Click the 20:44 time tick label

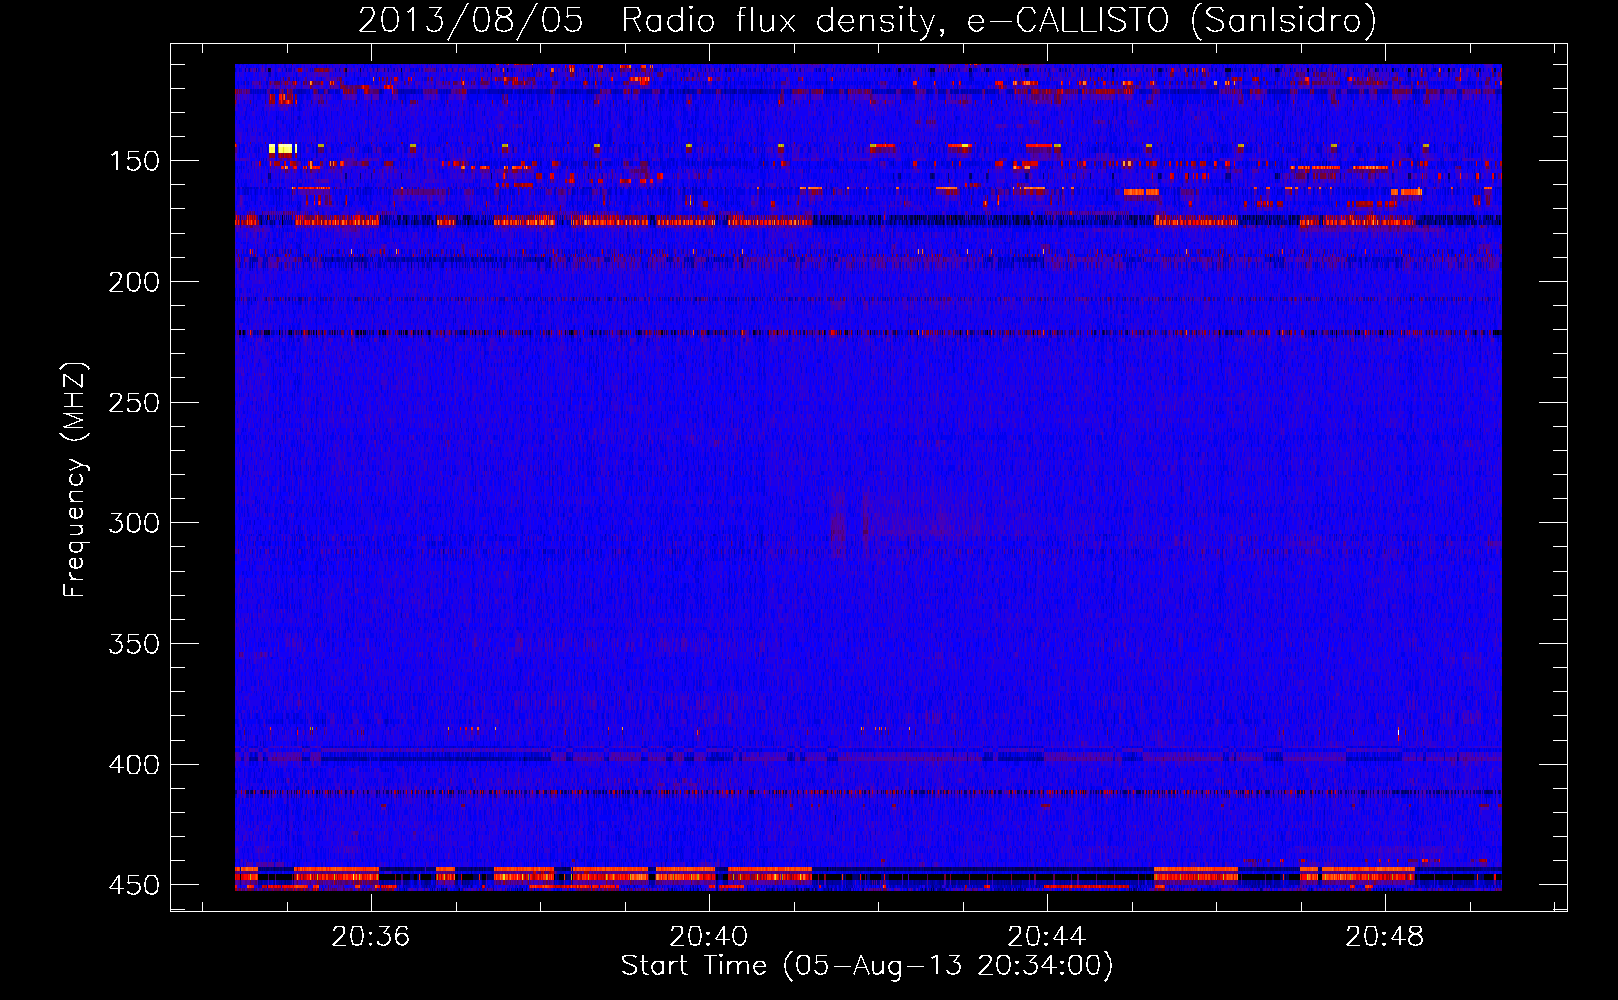pos(1047,937)
